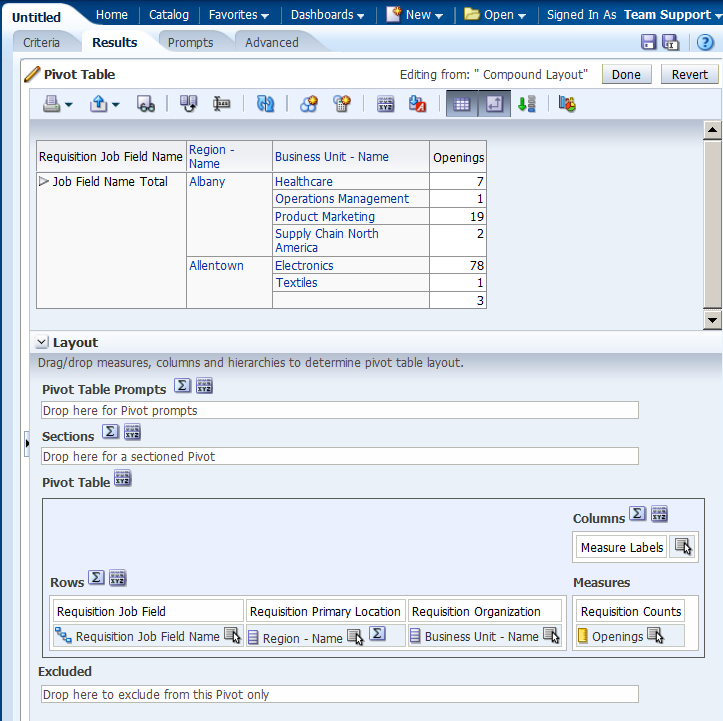Click the new group icon
This screenshot has width=723, height=721.
tap(309, 104)
